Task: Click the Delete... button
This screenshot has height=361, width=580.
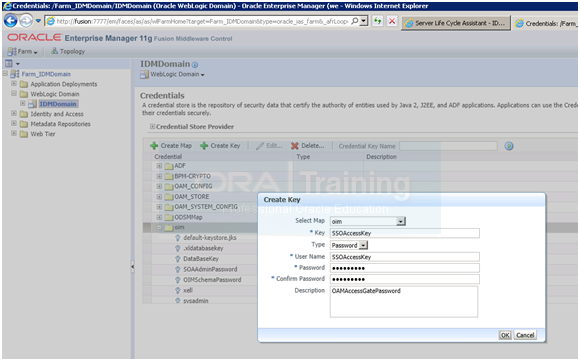Action: point(308,146)
